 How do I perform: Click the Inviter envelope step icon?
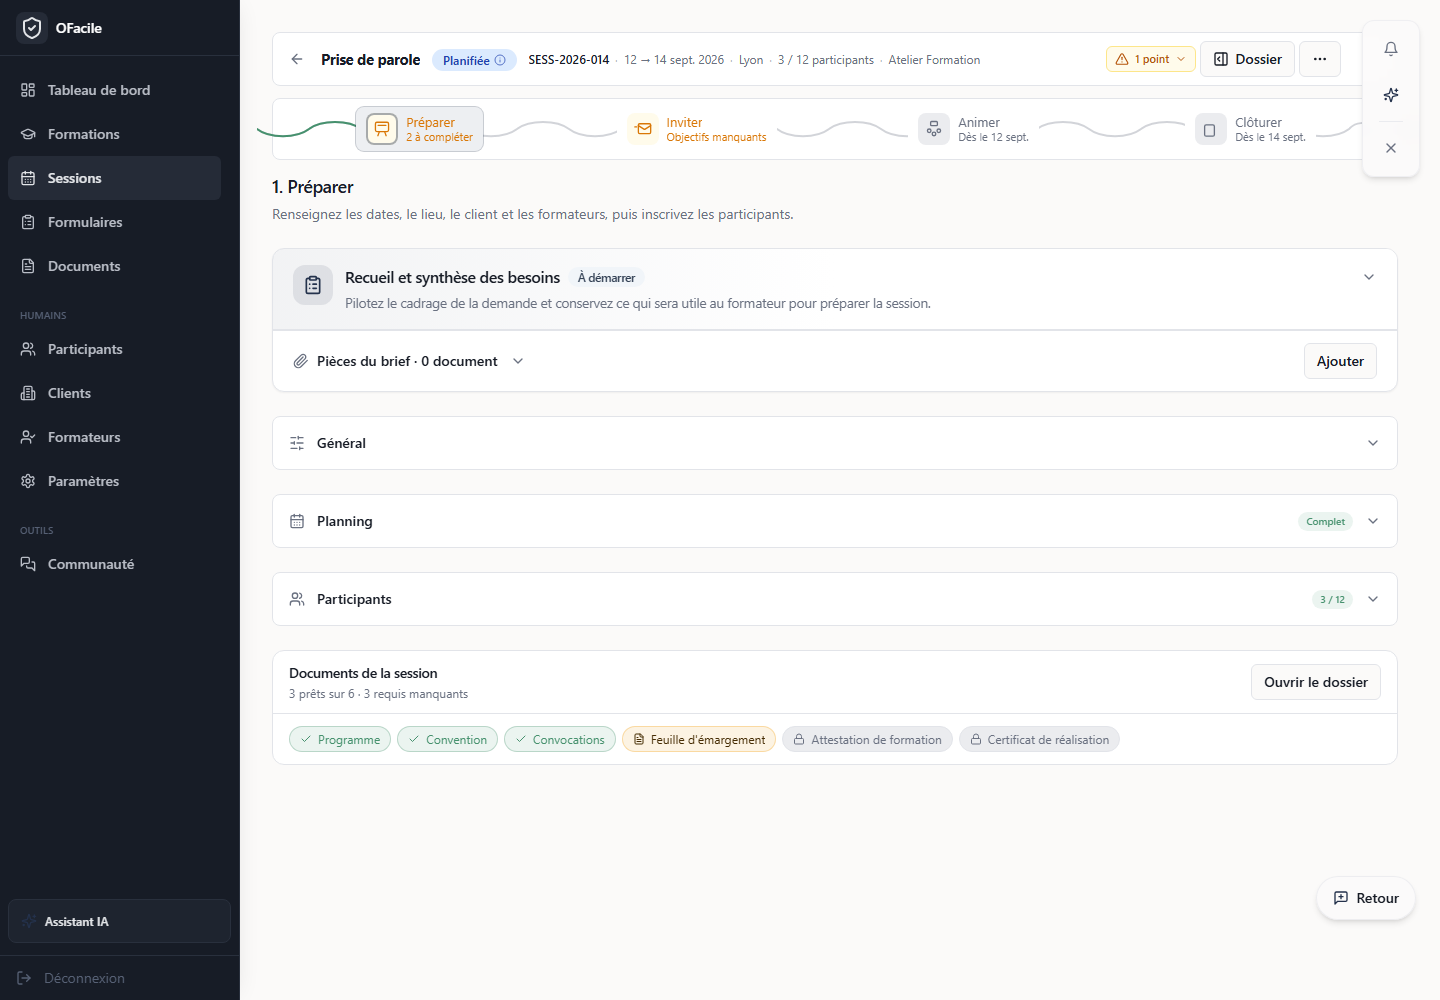(644, 129)
